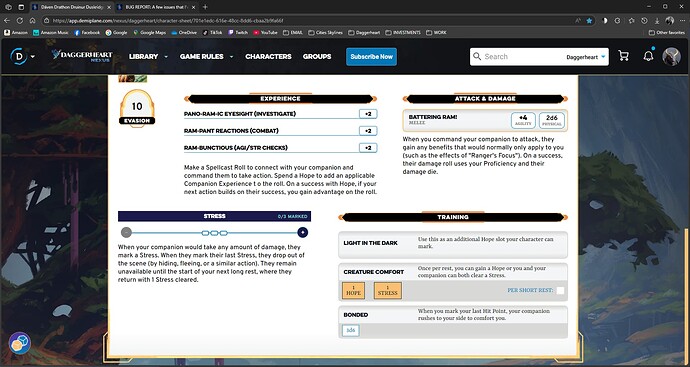Viewport: 690px width, 367px height.
Task: Tick the Per Short Rest checkbox
Action: (560, 290)
